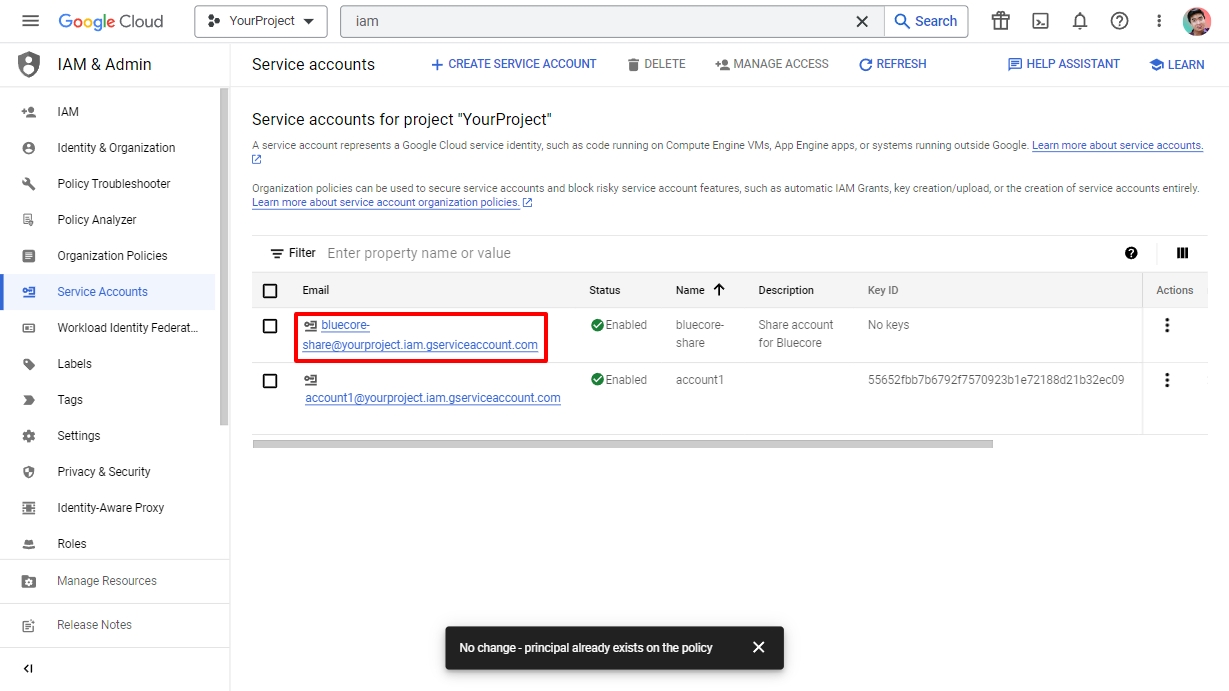Check the account1 row checkbox
Image resolution: width=1229 pixels, height=691 pixels.
(270, 381)
